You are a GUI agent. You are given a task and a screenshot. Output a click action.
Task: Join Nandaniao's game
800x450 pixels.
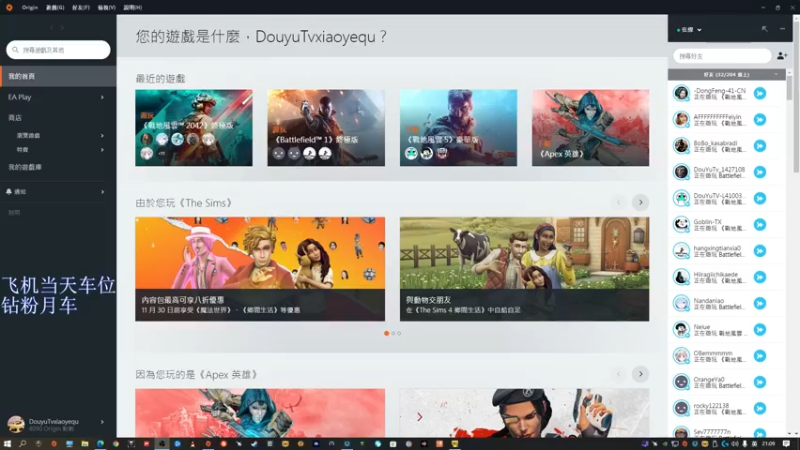point(760,304)
